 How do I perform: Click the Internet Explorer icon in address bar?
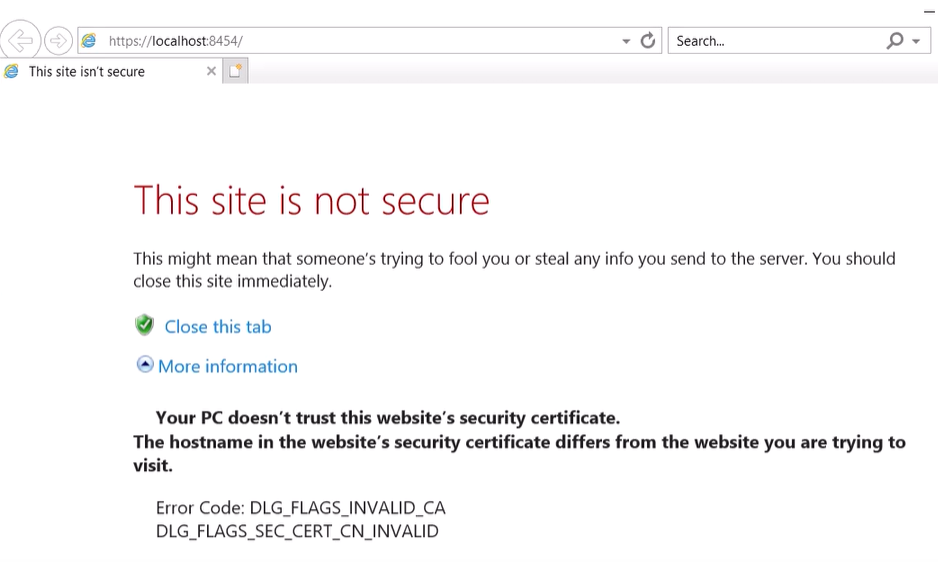90,41
